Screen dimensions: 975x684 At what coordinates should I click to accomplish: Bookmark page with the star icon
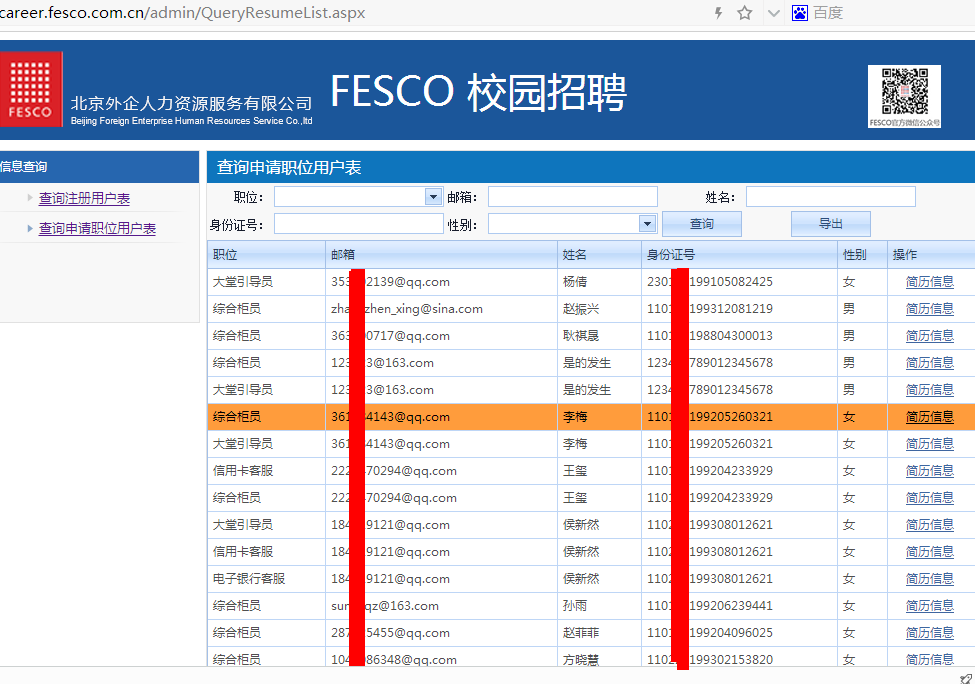[744, 13]
